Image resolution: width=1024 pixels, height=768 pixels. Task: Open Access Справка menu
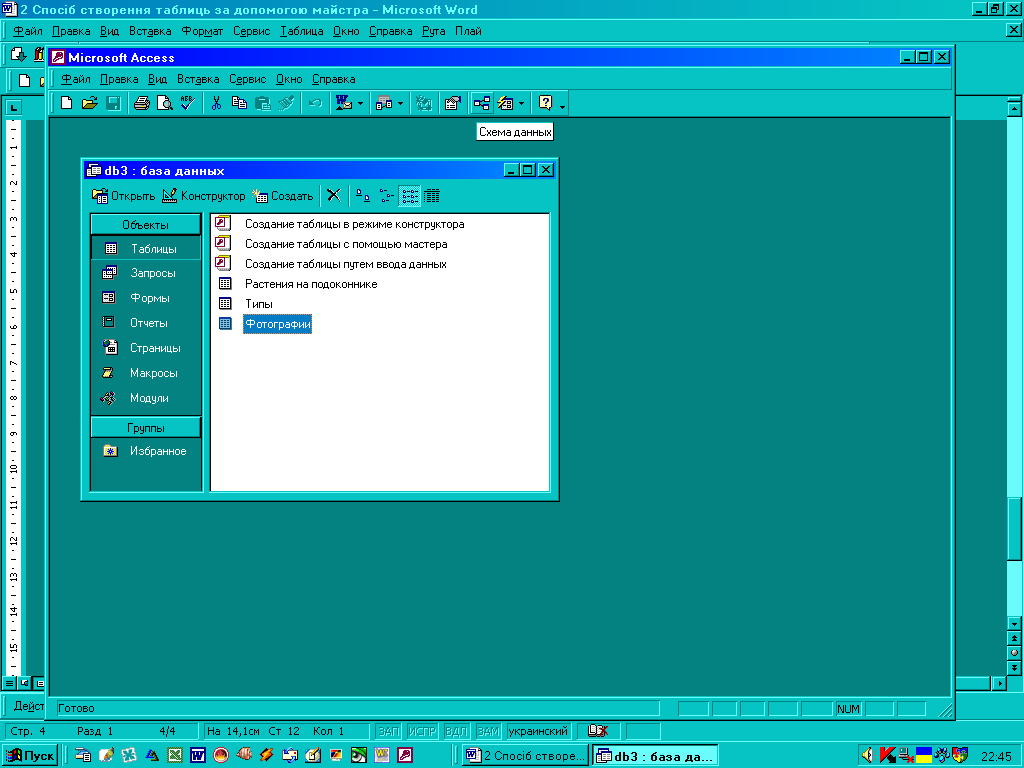333,79
